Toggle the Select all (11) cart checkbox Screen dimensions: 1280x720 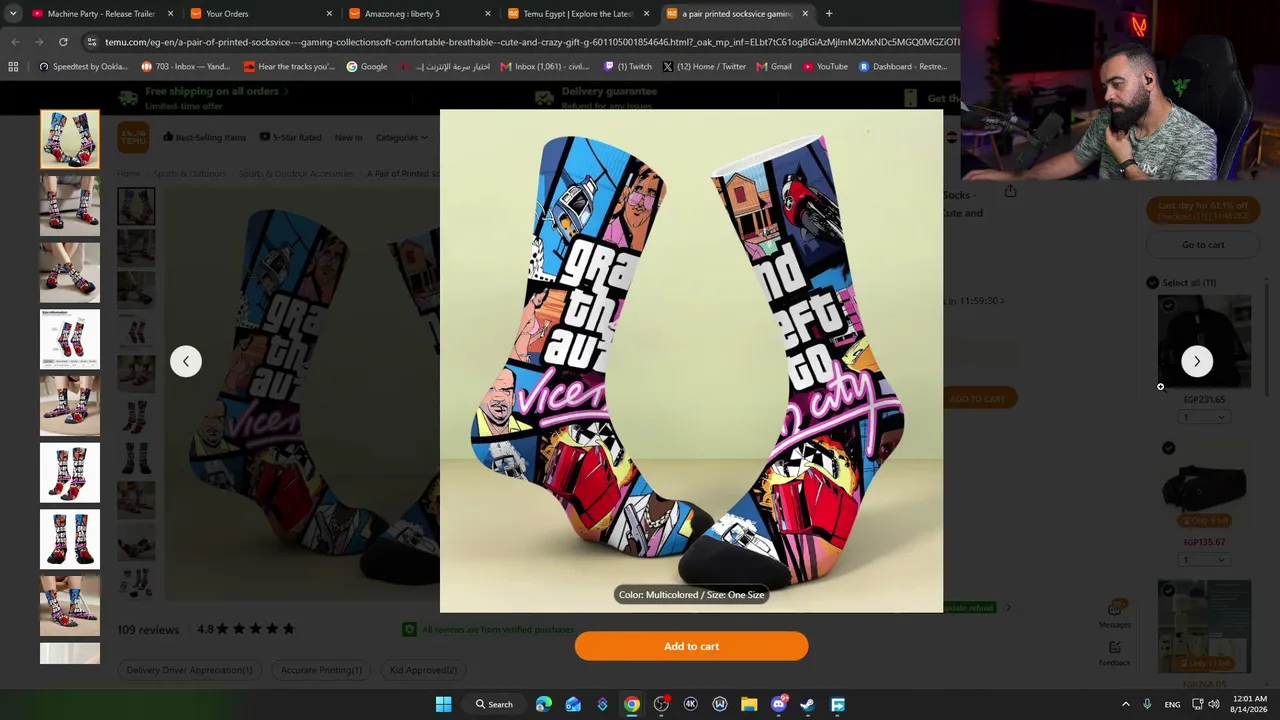1152,283
